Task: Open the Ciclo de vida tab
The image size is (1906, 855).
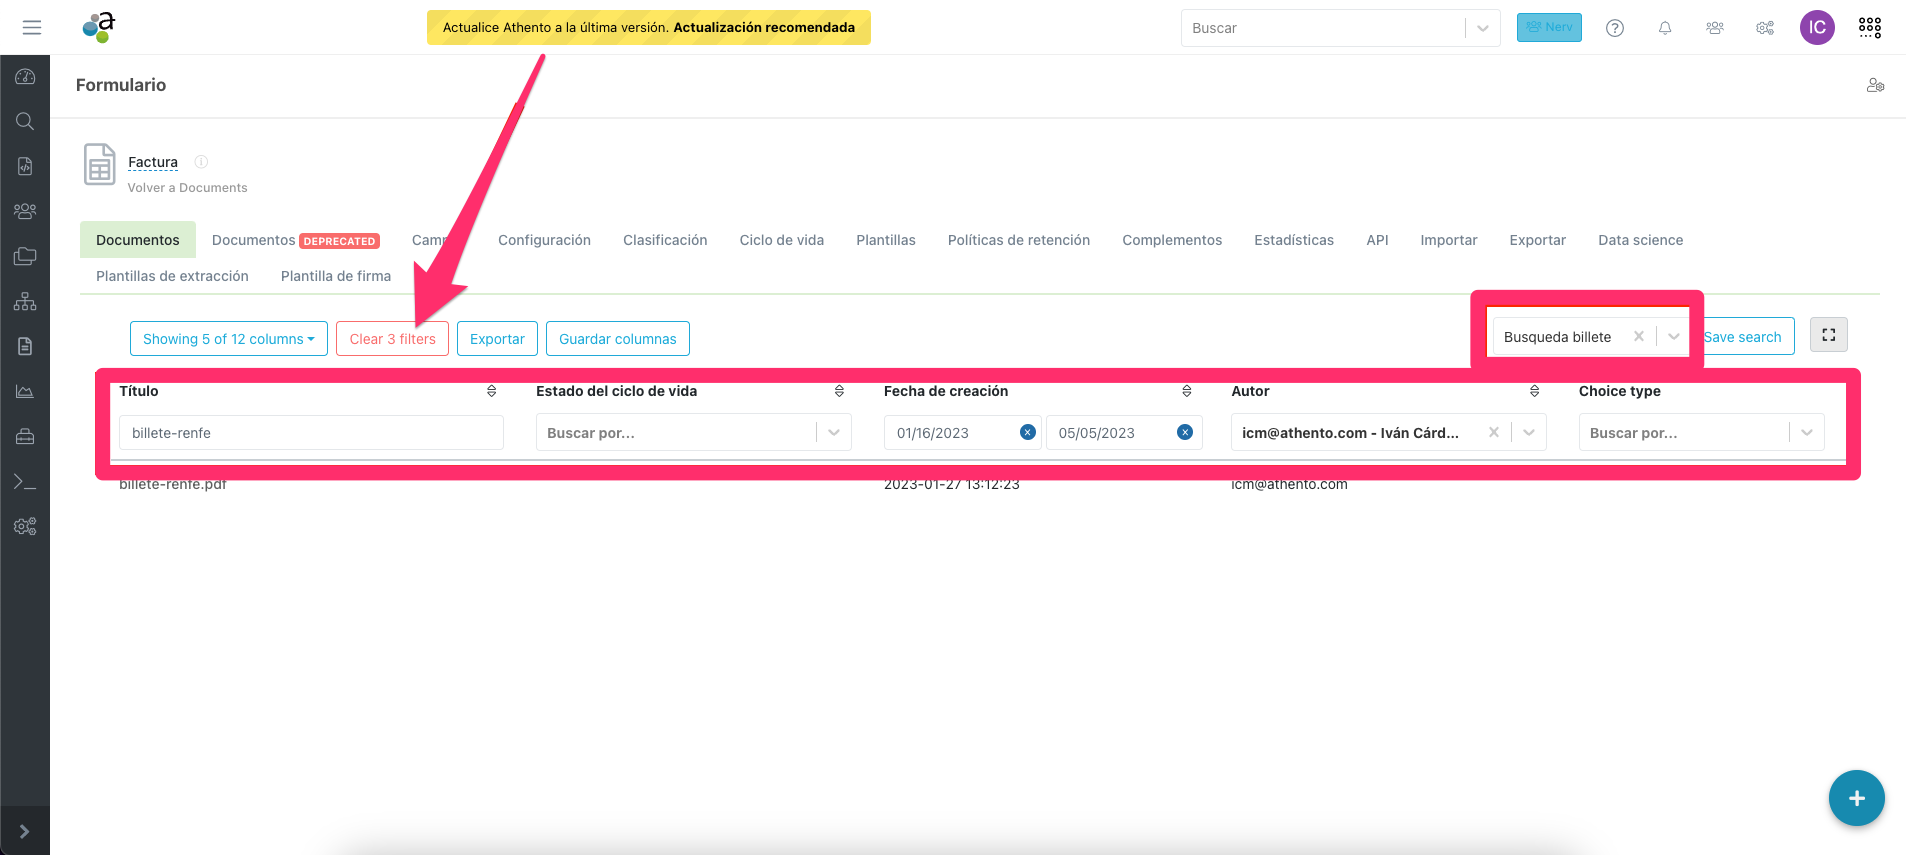Action: (781, 240)
